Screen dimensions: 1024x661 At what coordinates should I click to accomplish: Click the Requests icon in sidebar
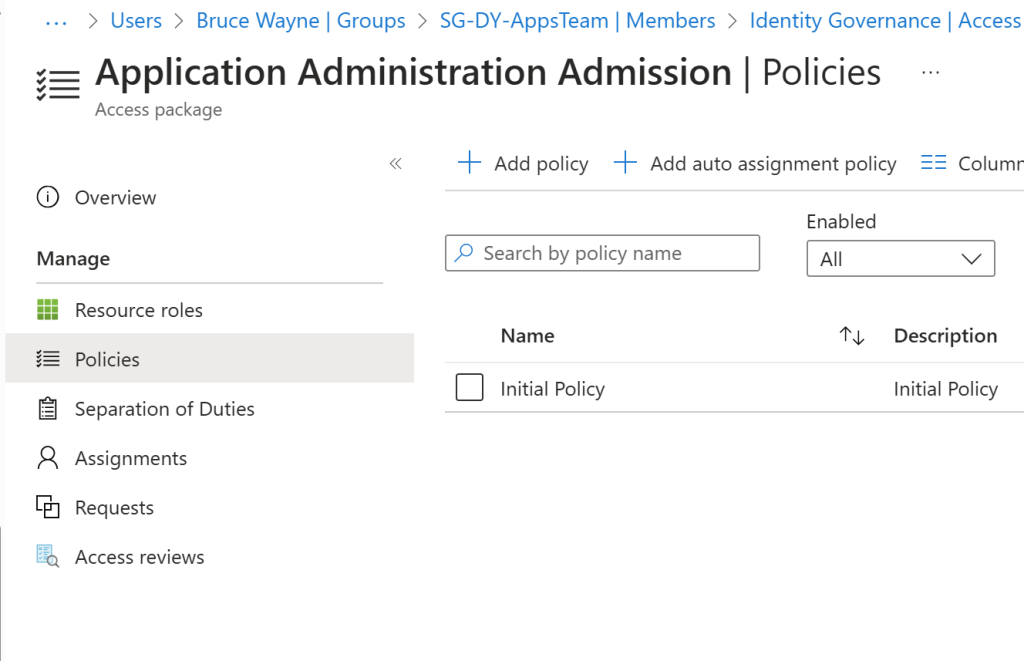pos(47,507)
